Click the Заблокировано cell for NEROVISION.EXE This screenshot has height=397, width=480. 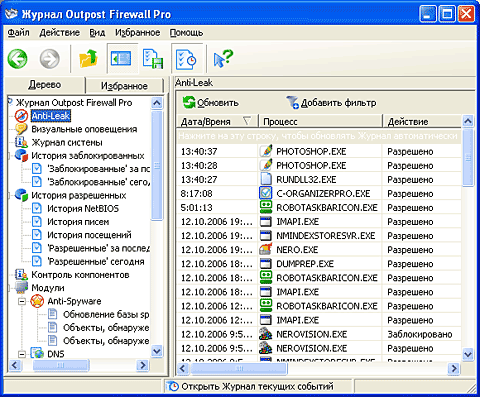coord(420,334)
